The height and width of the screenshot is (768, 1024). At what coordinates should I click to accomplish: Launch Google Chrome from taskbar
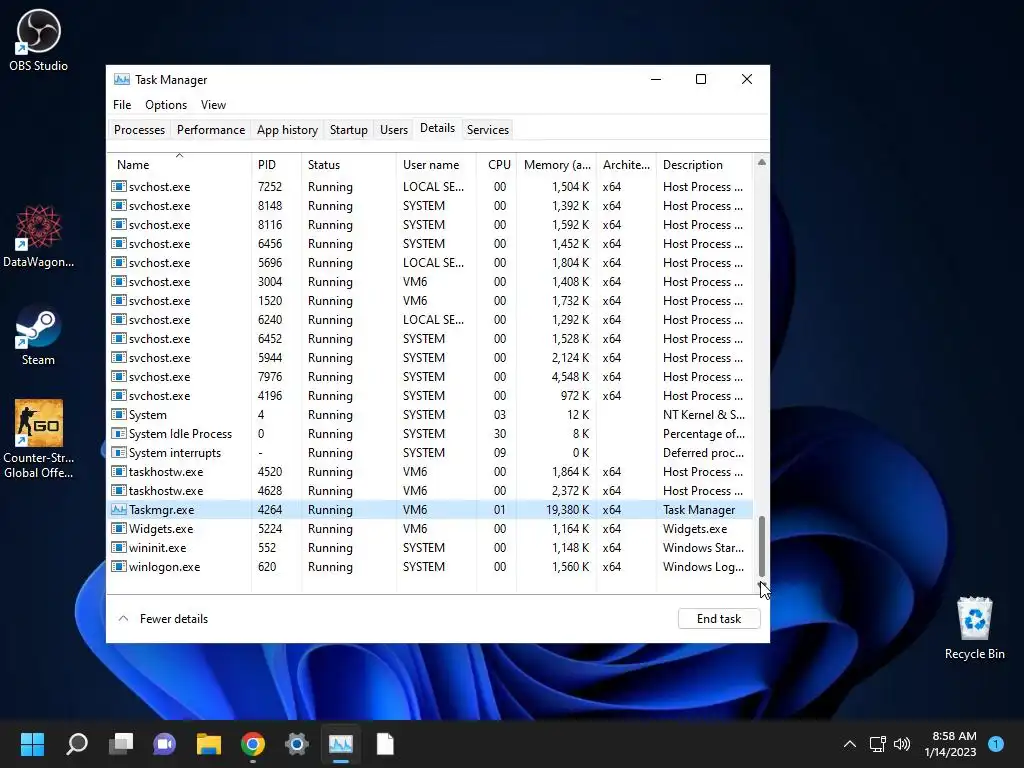(253, 744)
